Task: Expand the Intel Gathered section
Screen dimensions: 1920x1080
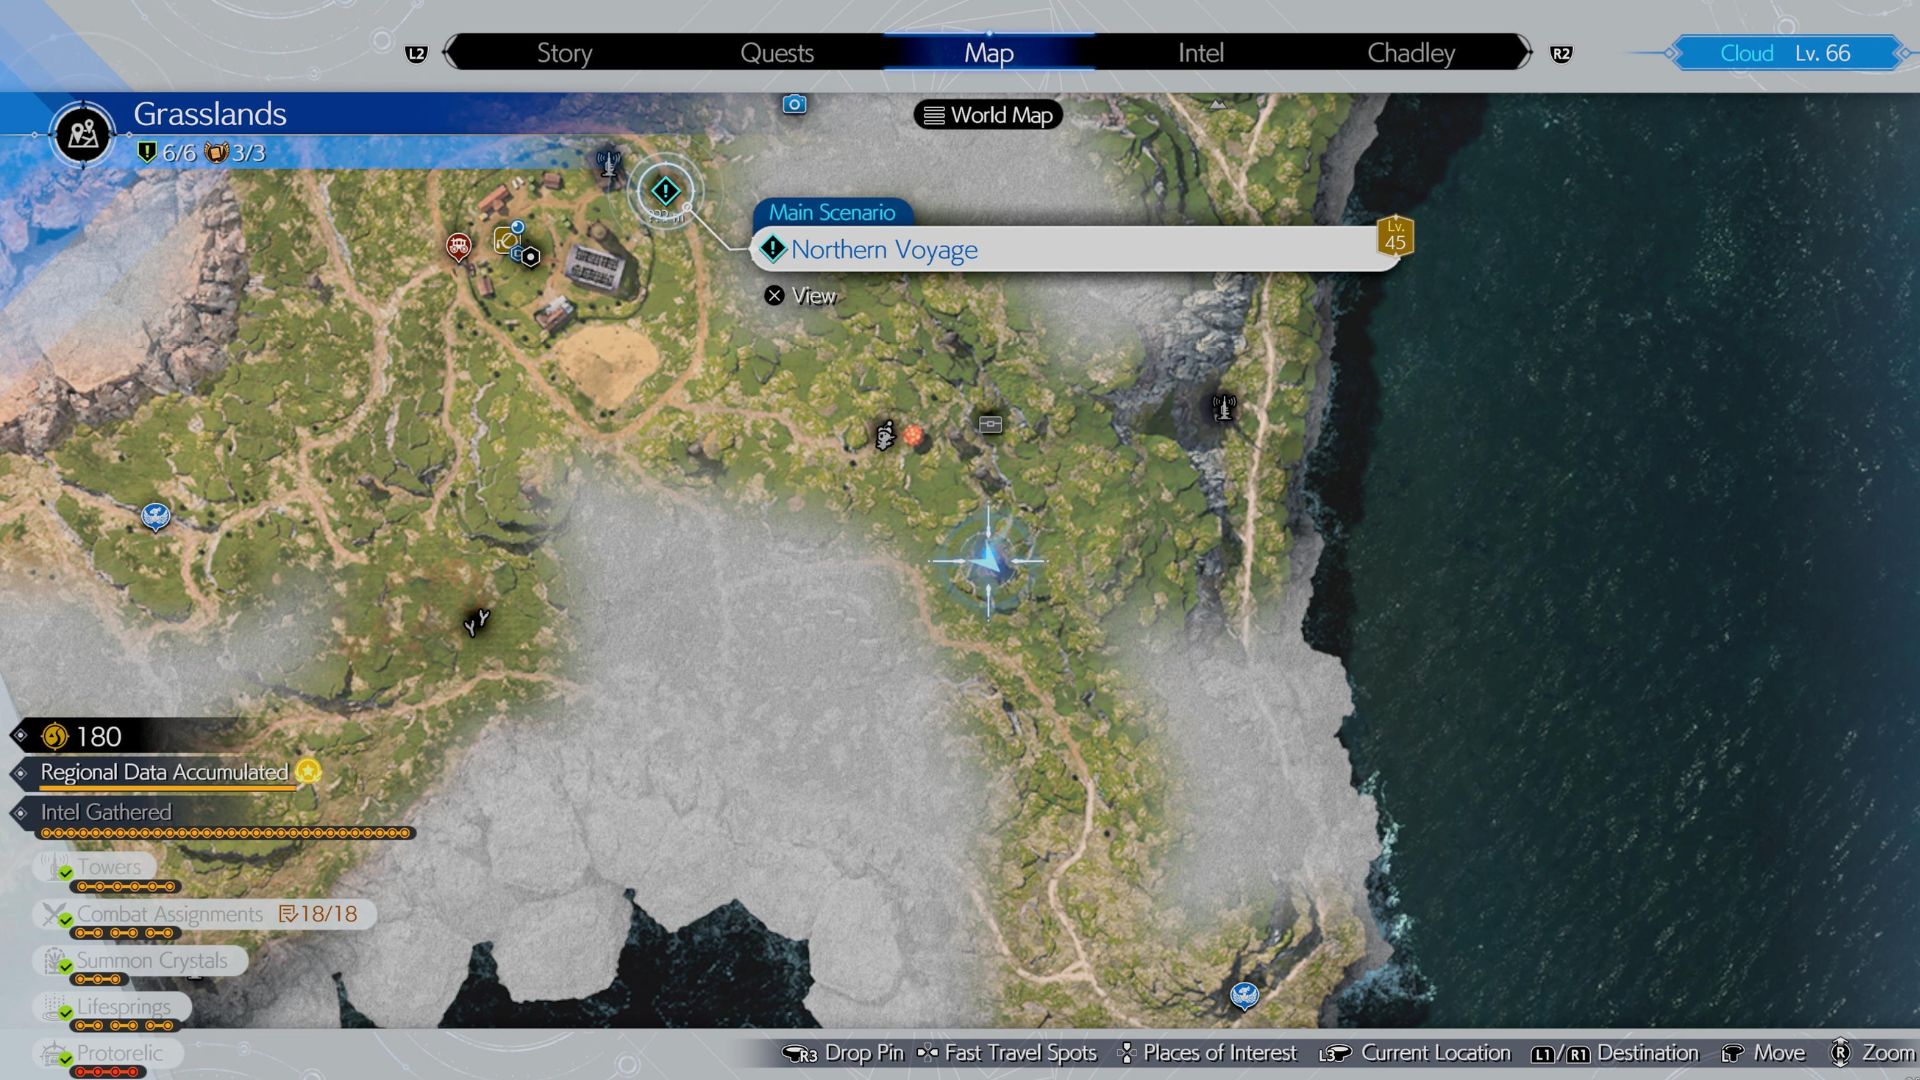Action: click(x=106, y=812)
